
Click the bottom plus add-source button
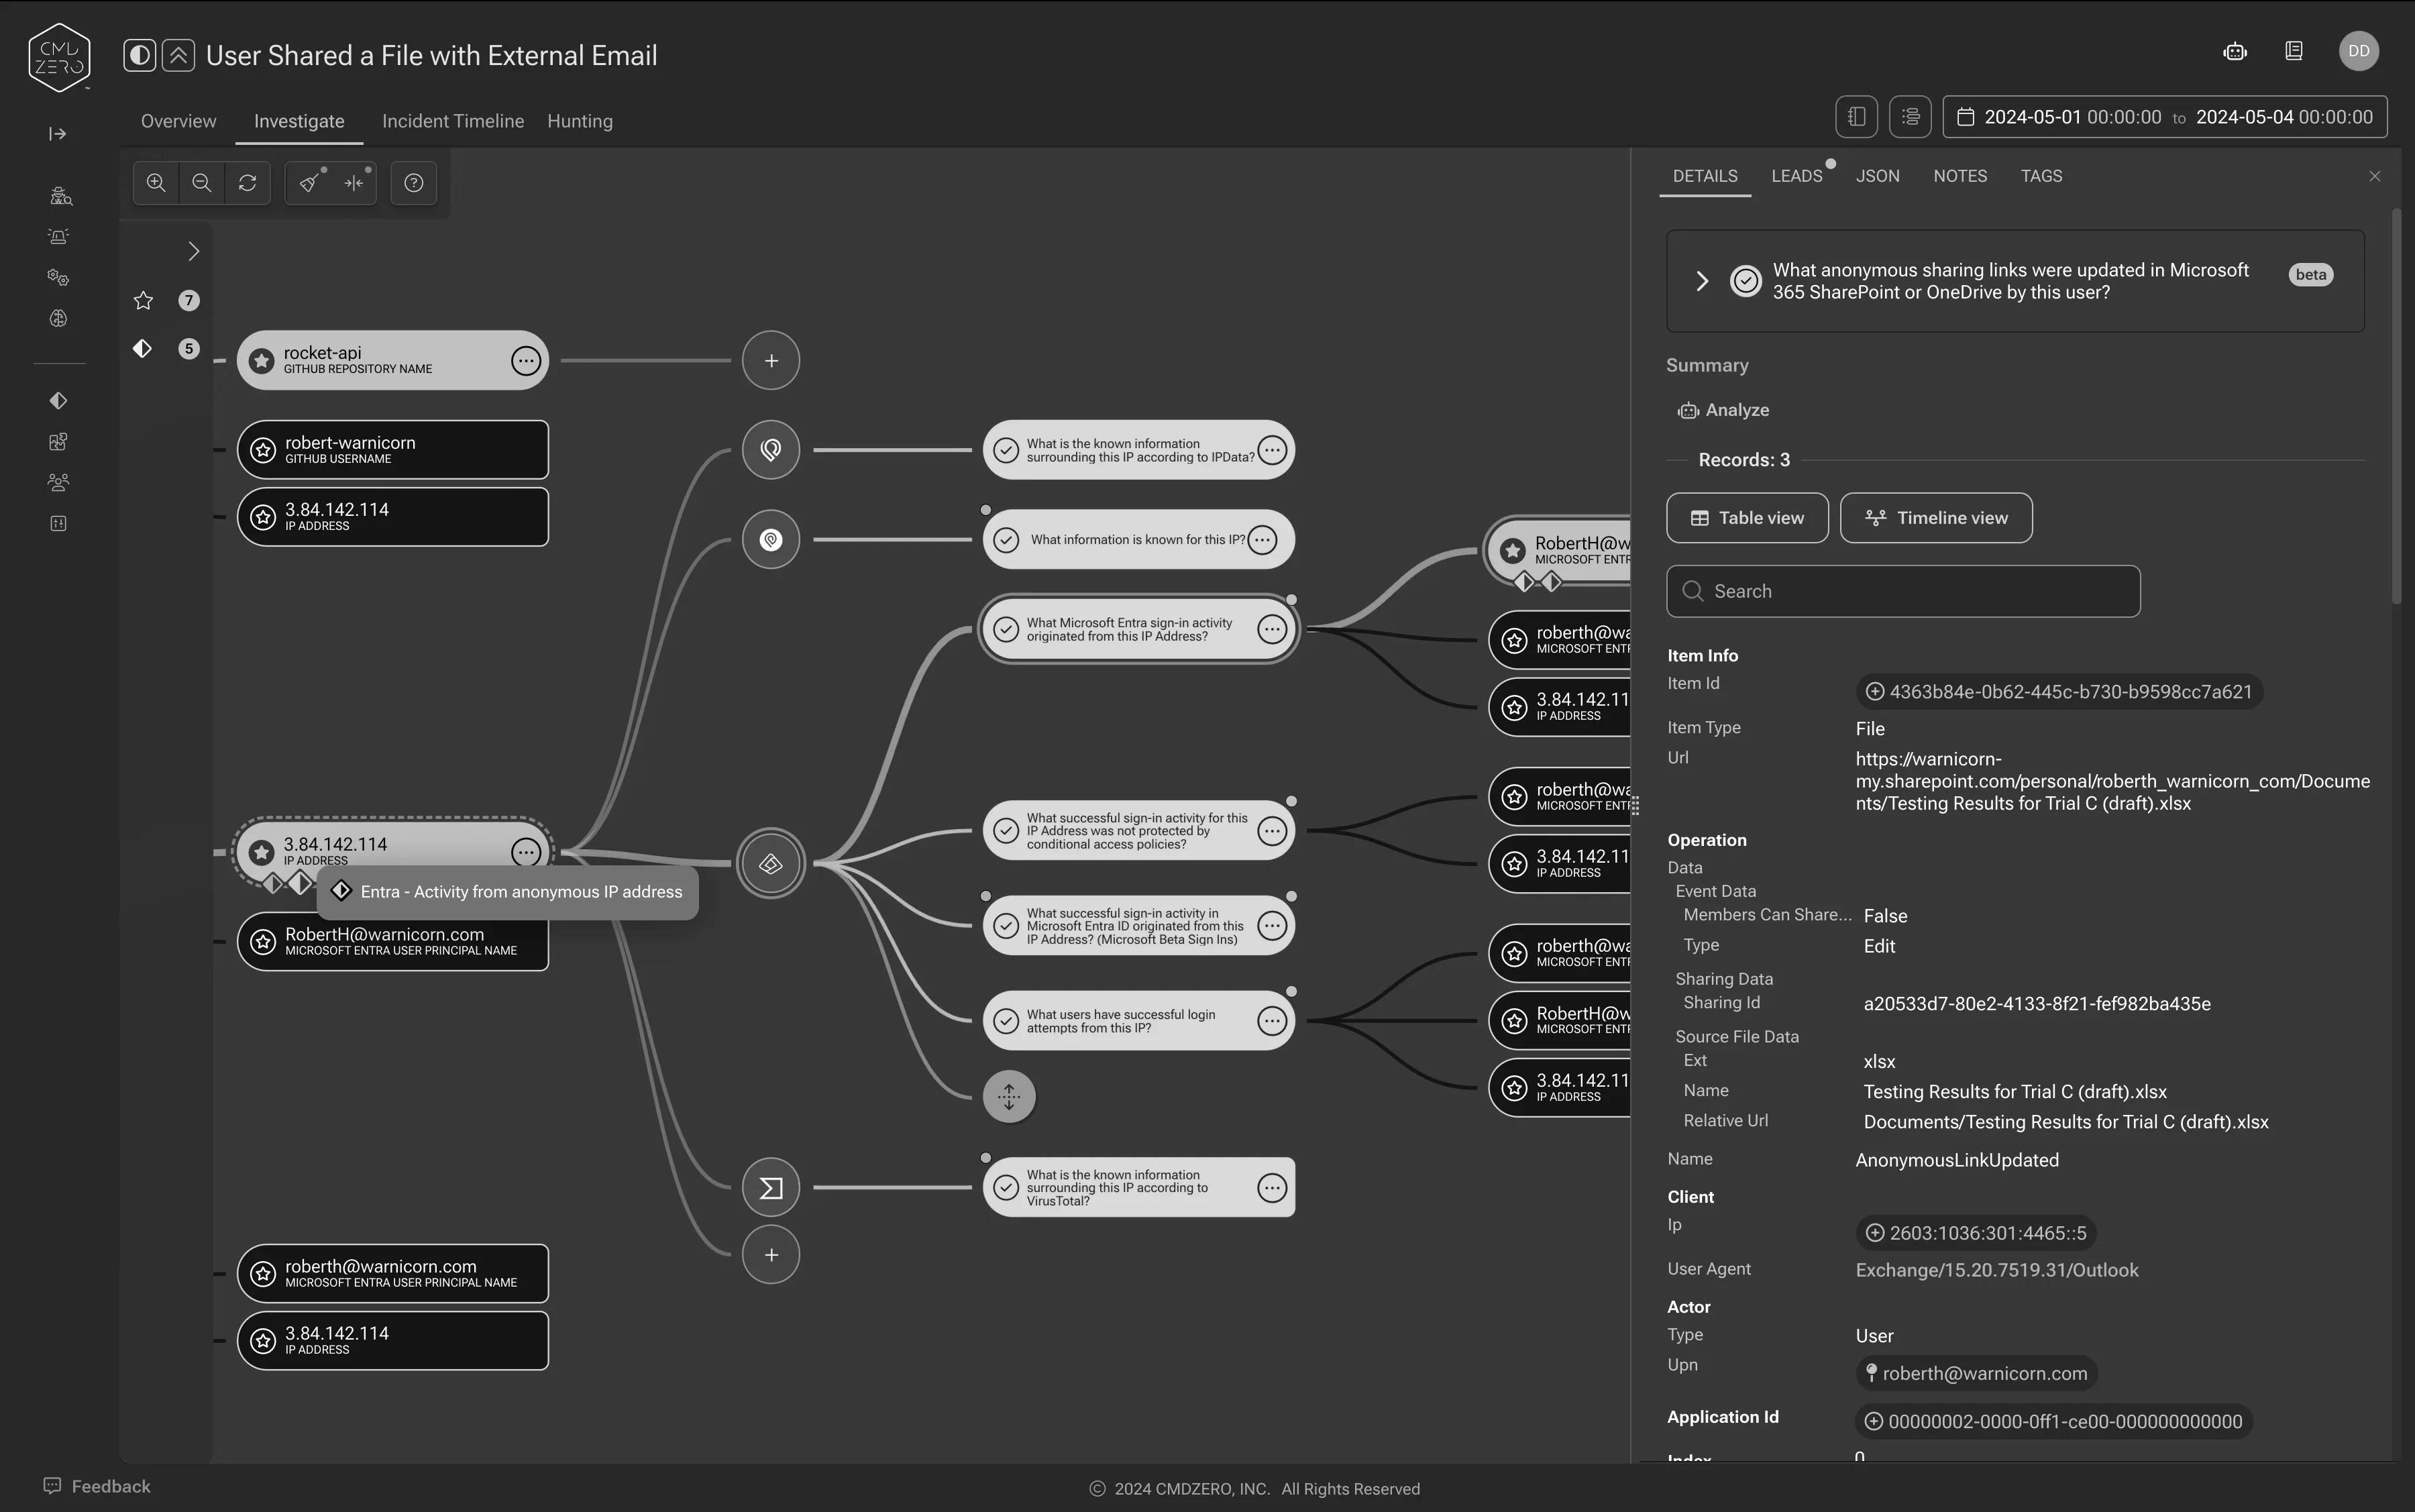point(771,1255)
